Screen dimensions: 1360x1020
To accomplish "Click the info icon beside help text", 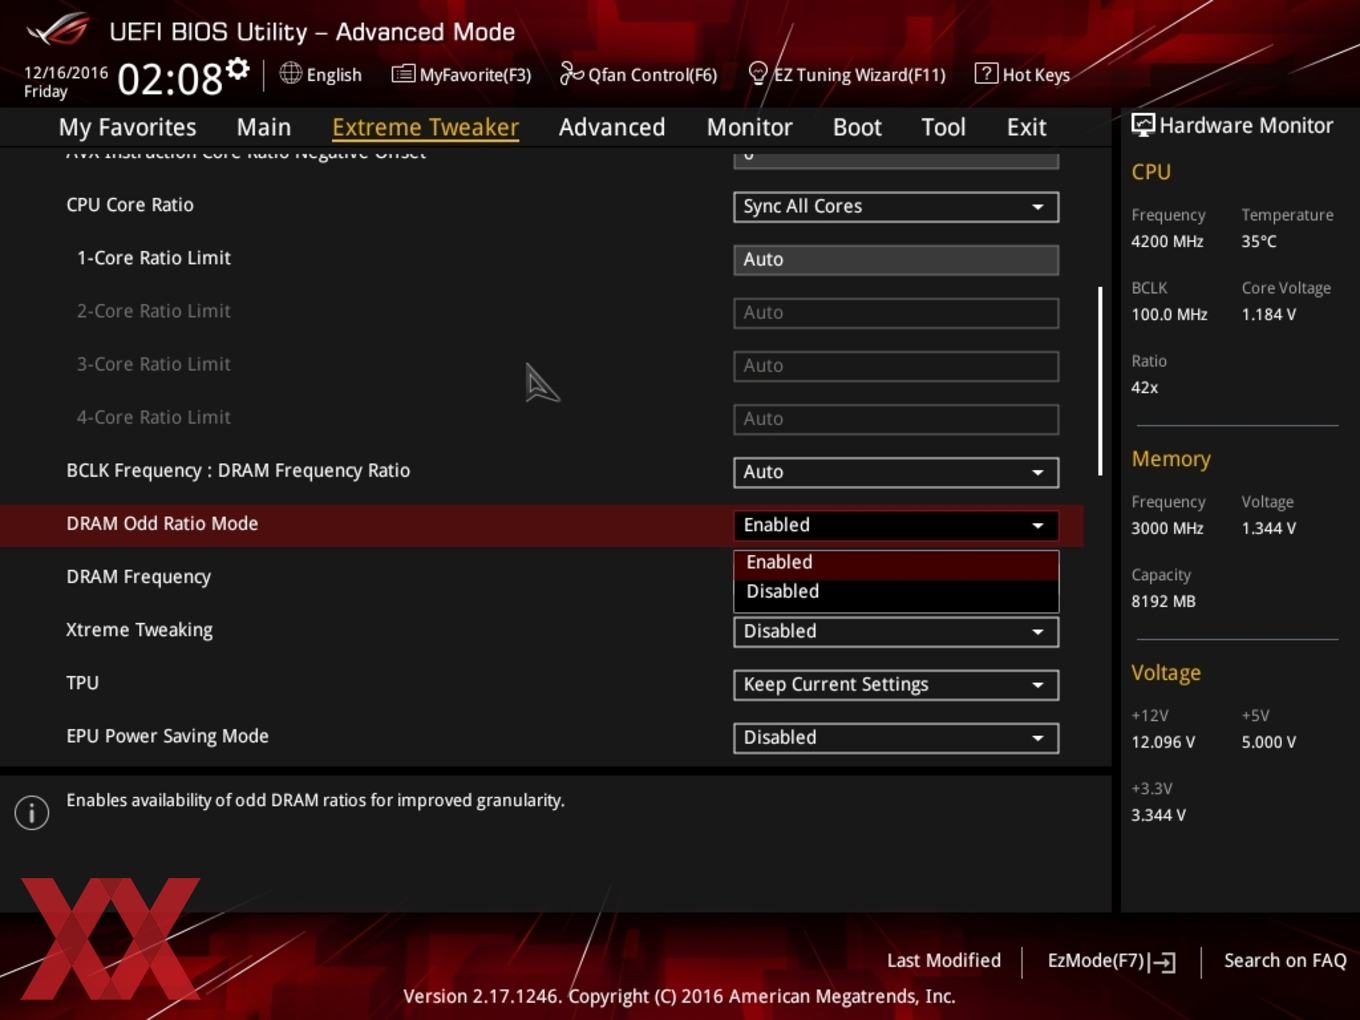I will coord(32,812).
